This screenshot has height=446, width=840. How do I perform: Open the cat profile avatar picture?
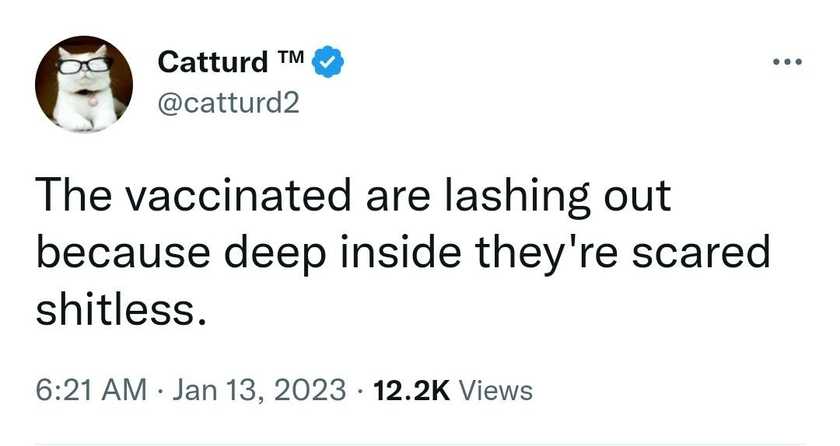click(84, 84)
